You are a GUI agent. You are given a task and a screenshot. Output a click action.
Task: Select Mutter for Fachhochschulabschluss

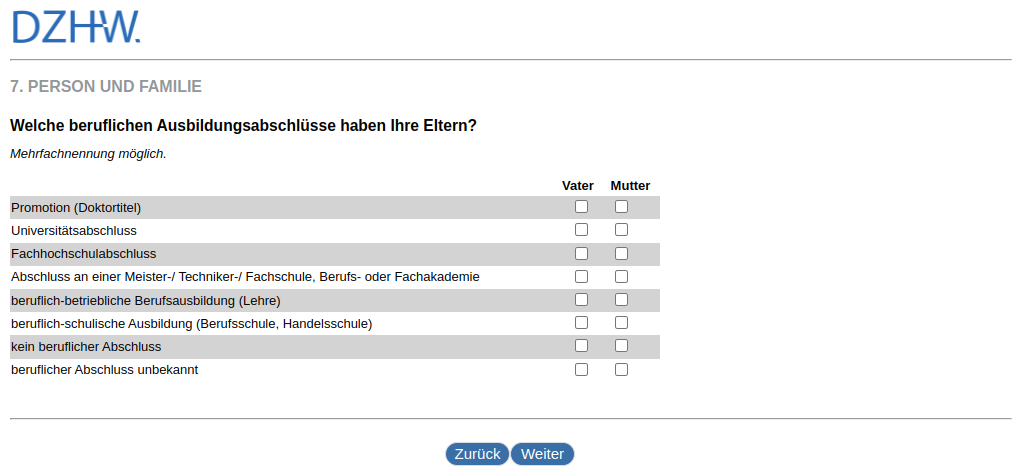tap(621, 253)
